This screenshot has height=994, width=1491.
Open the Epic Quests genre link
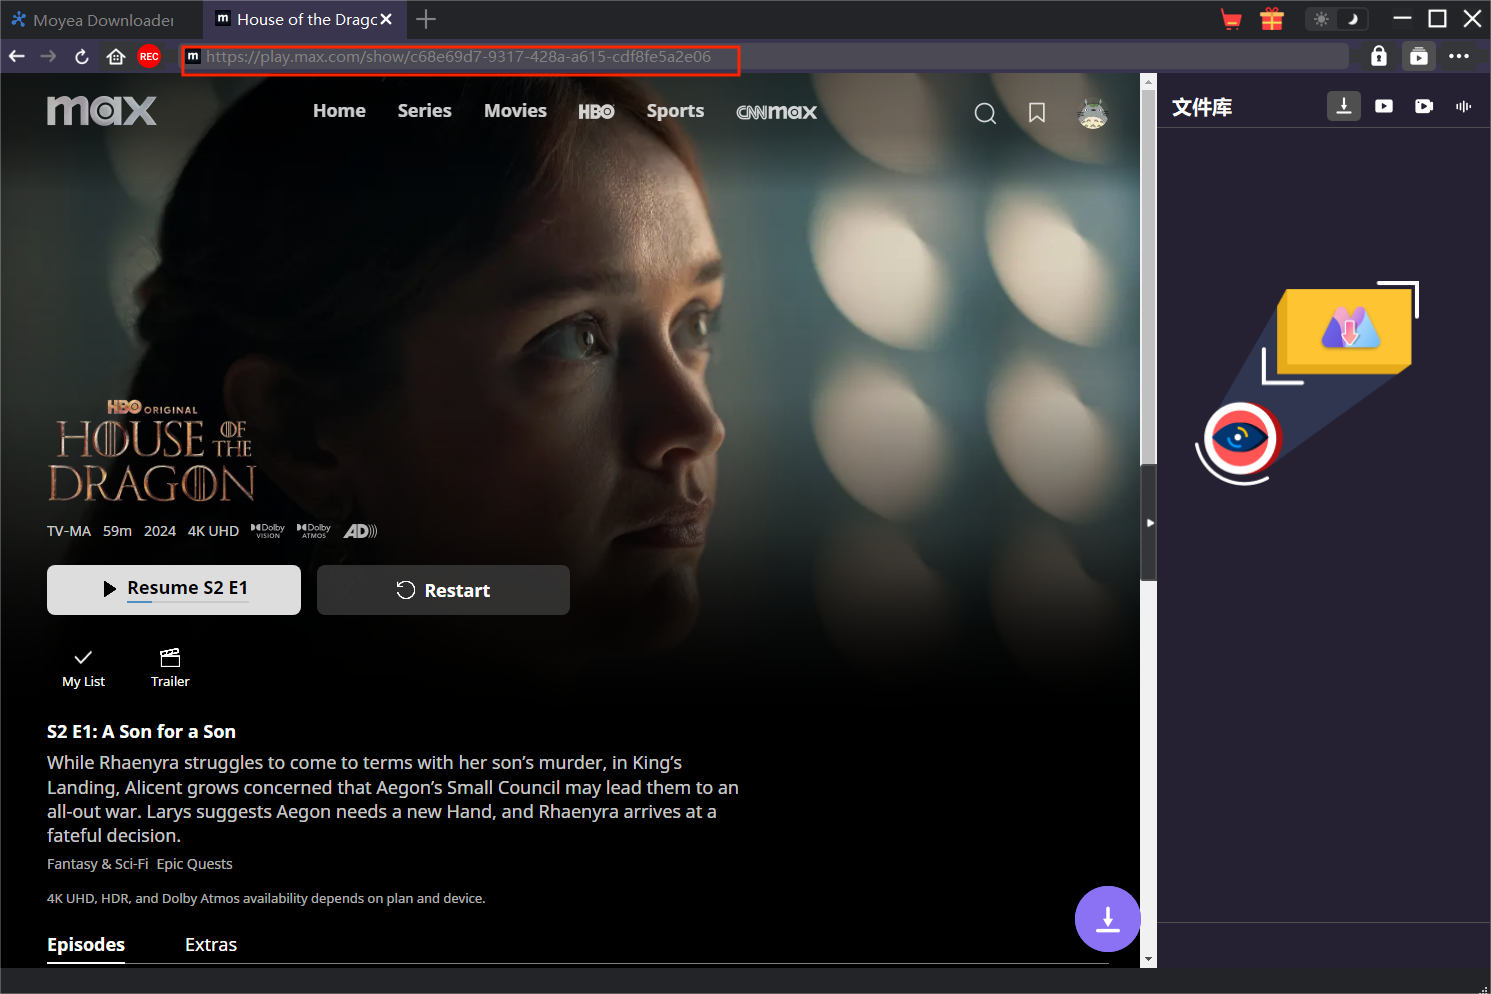pyautogui.click(x=195, y=864)
